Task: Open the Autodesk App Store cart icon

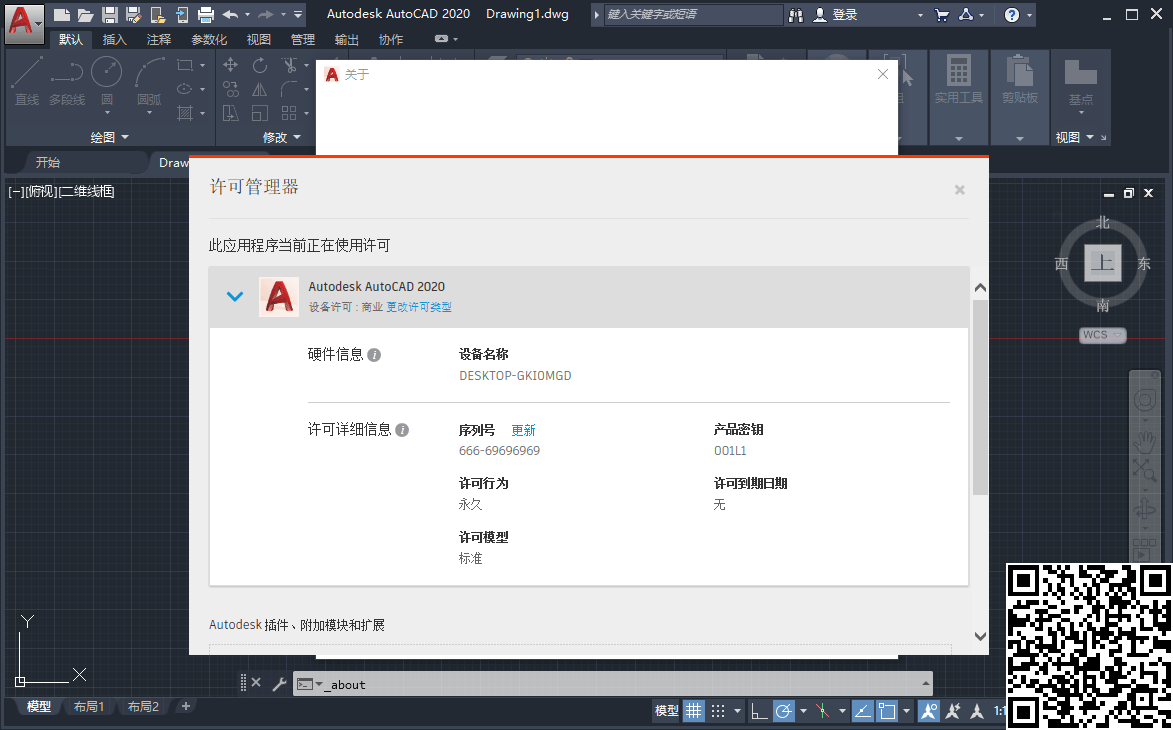Action: (941, 15)
